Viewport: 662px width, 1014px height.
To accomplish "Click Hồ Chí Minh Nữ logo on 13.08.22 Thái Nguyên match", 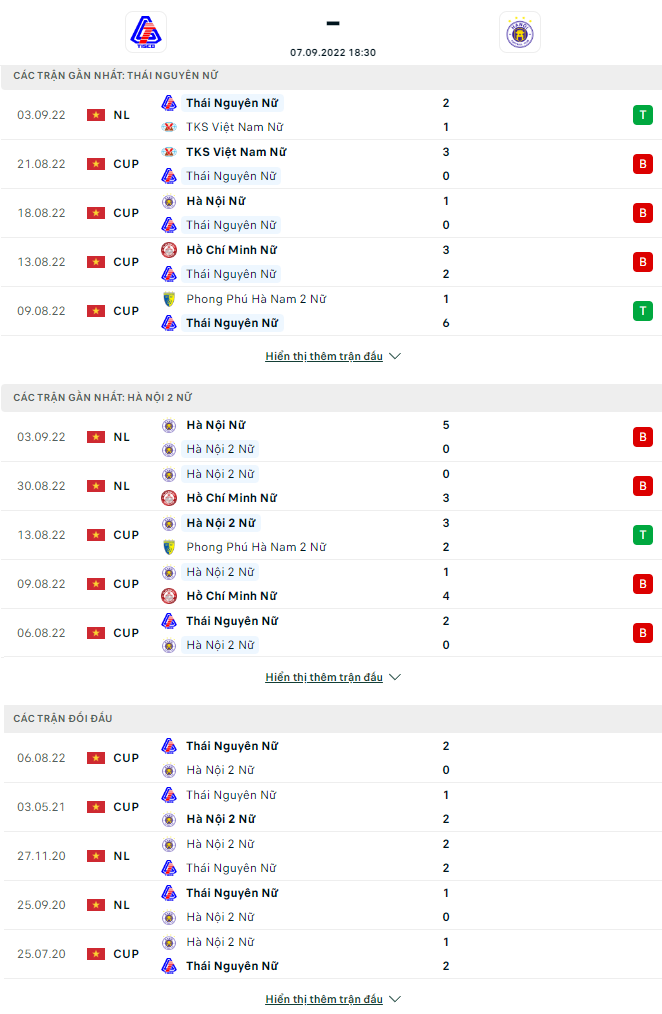I will tap(169, 250).
